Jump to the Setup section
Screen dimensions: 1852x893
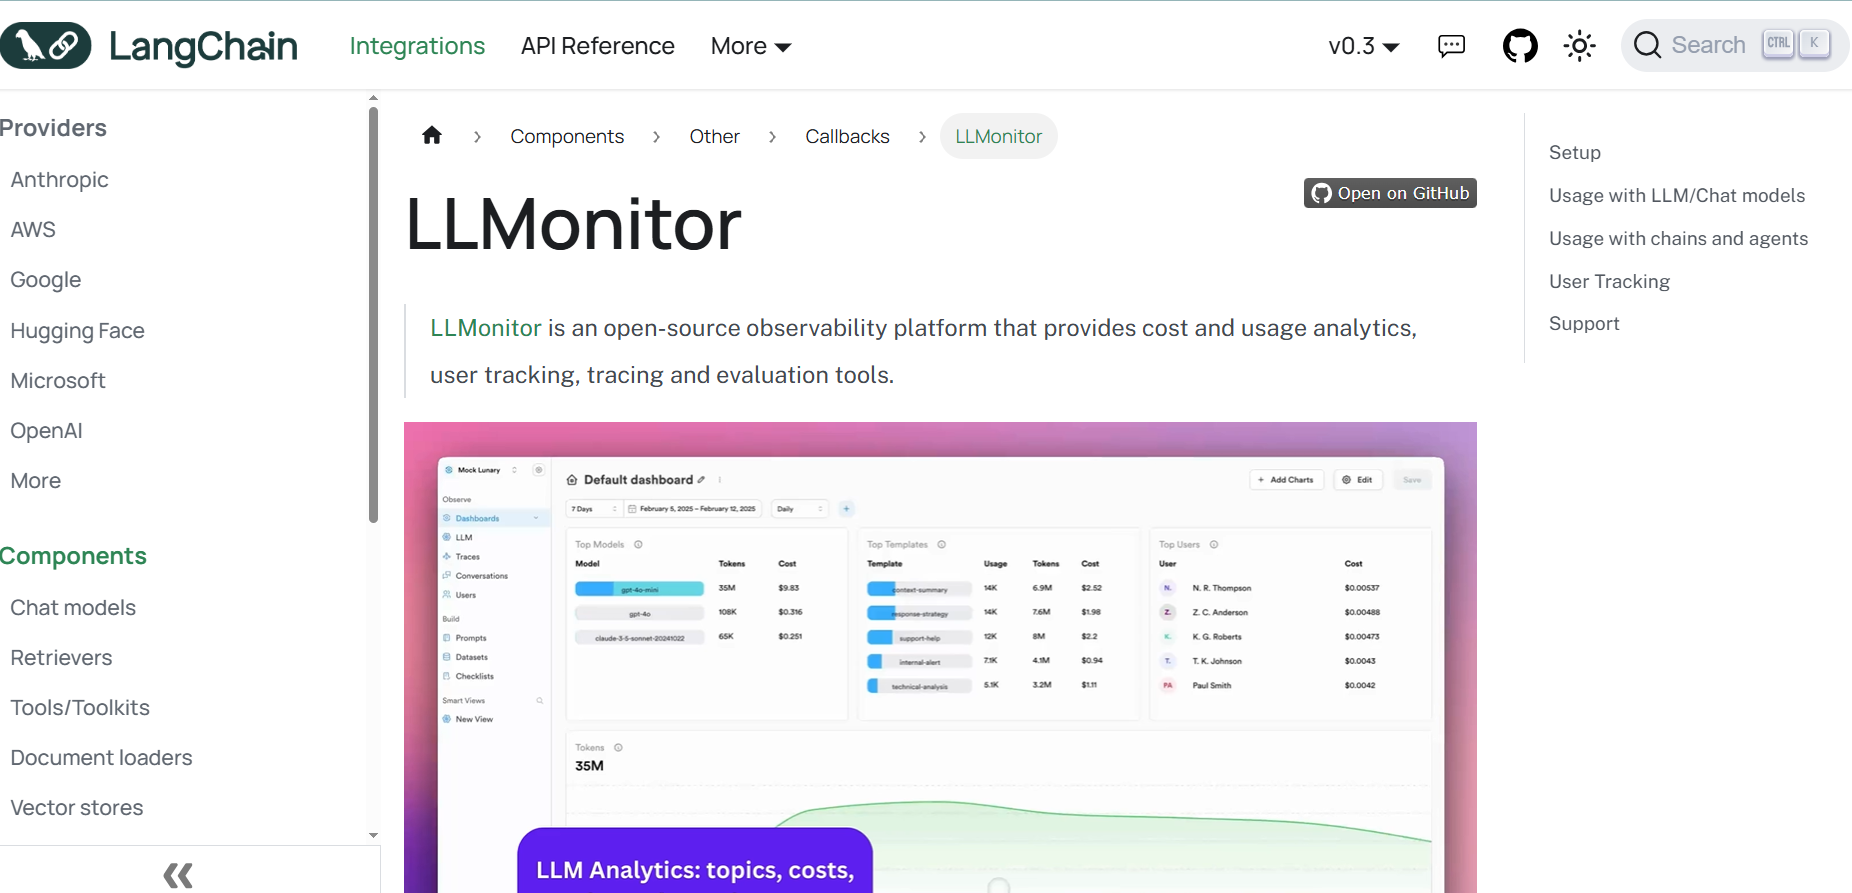click(x=1574, y=152)
